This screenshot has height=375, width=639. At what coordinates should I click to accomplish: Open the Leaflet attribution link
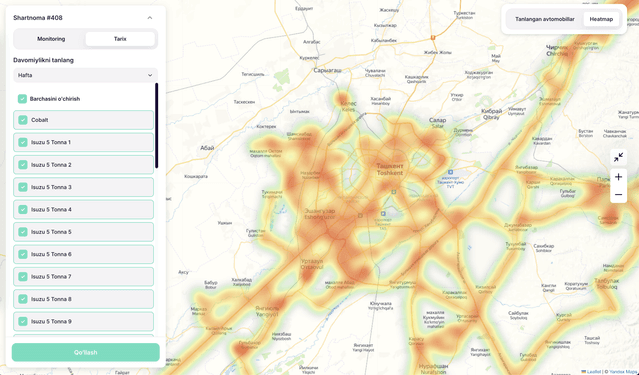pyautogui.click(x=591, y=372)
